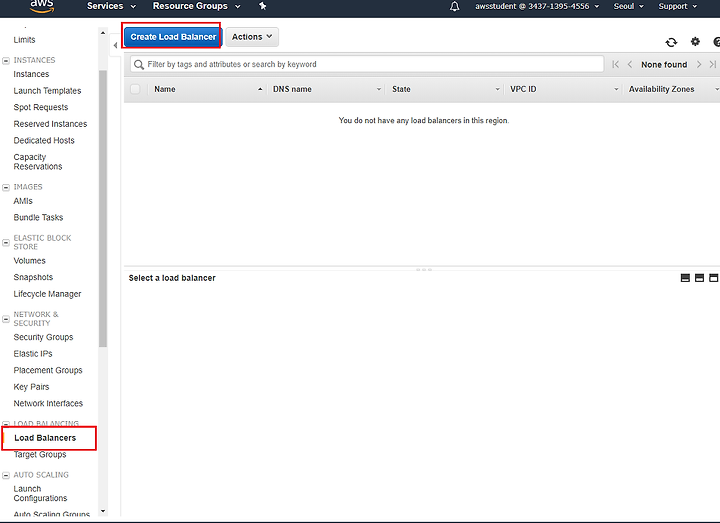Screen dimensions: 720x523
Task: Sort by Availability Zones column
Action: point(672,89)
